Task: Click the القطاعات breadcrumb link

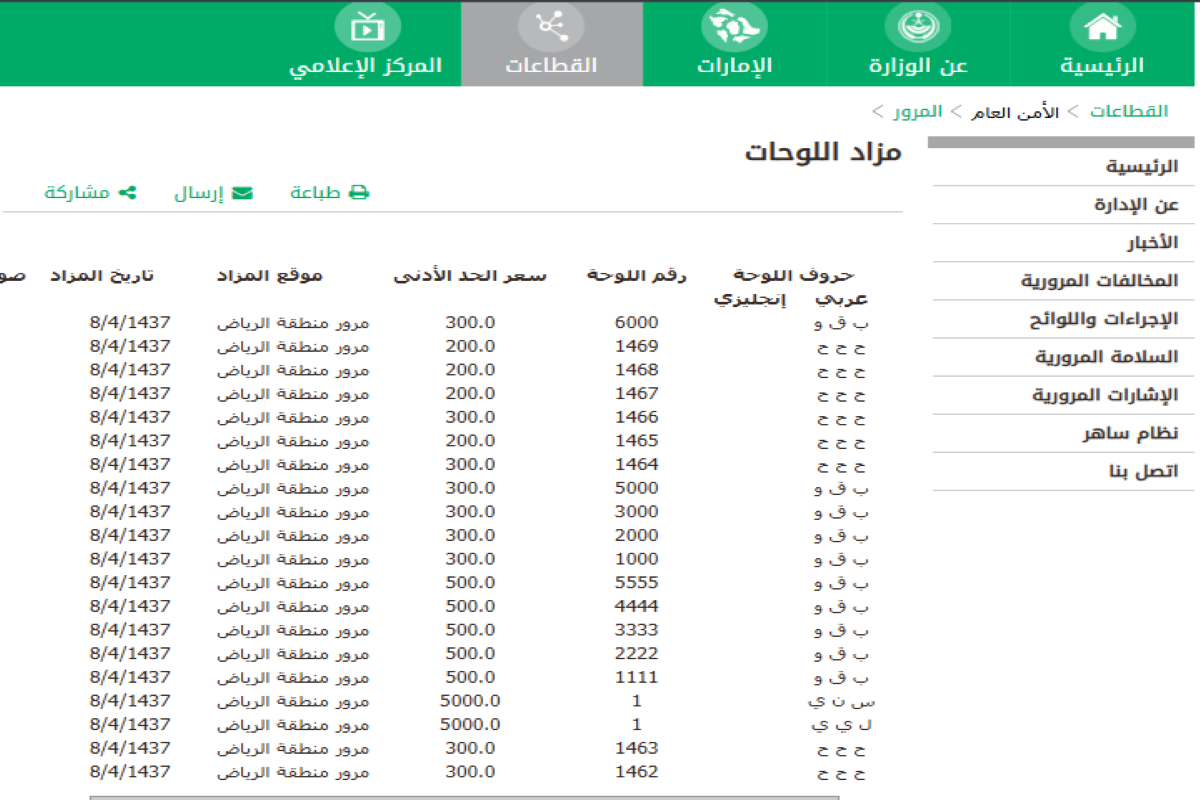Action: (1129, 111)
